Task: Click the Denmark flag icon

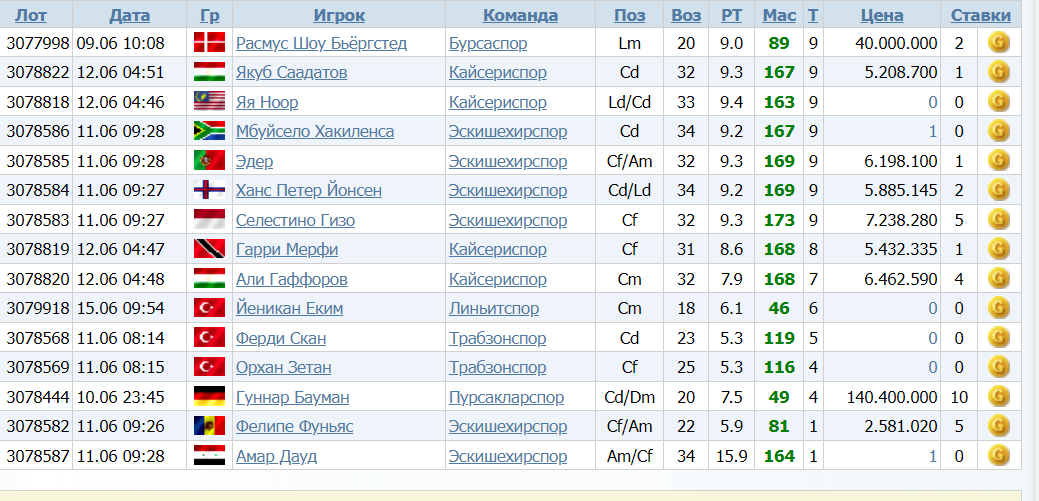Action: coord(209,43)
